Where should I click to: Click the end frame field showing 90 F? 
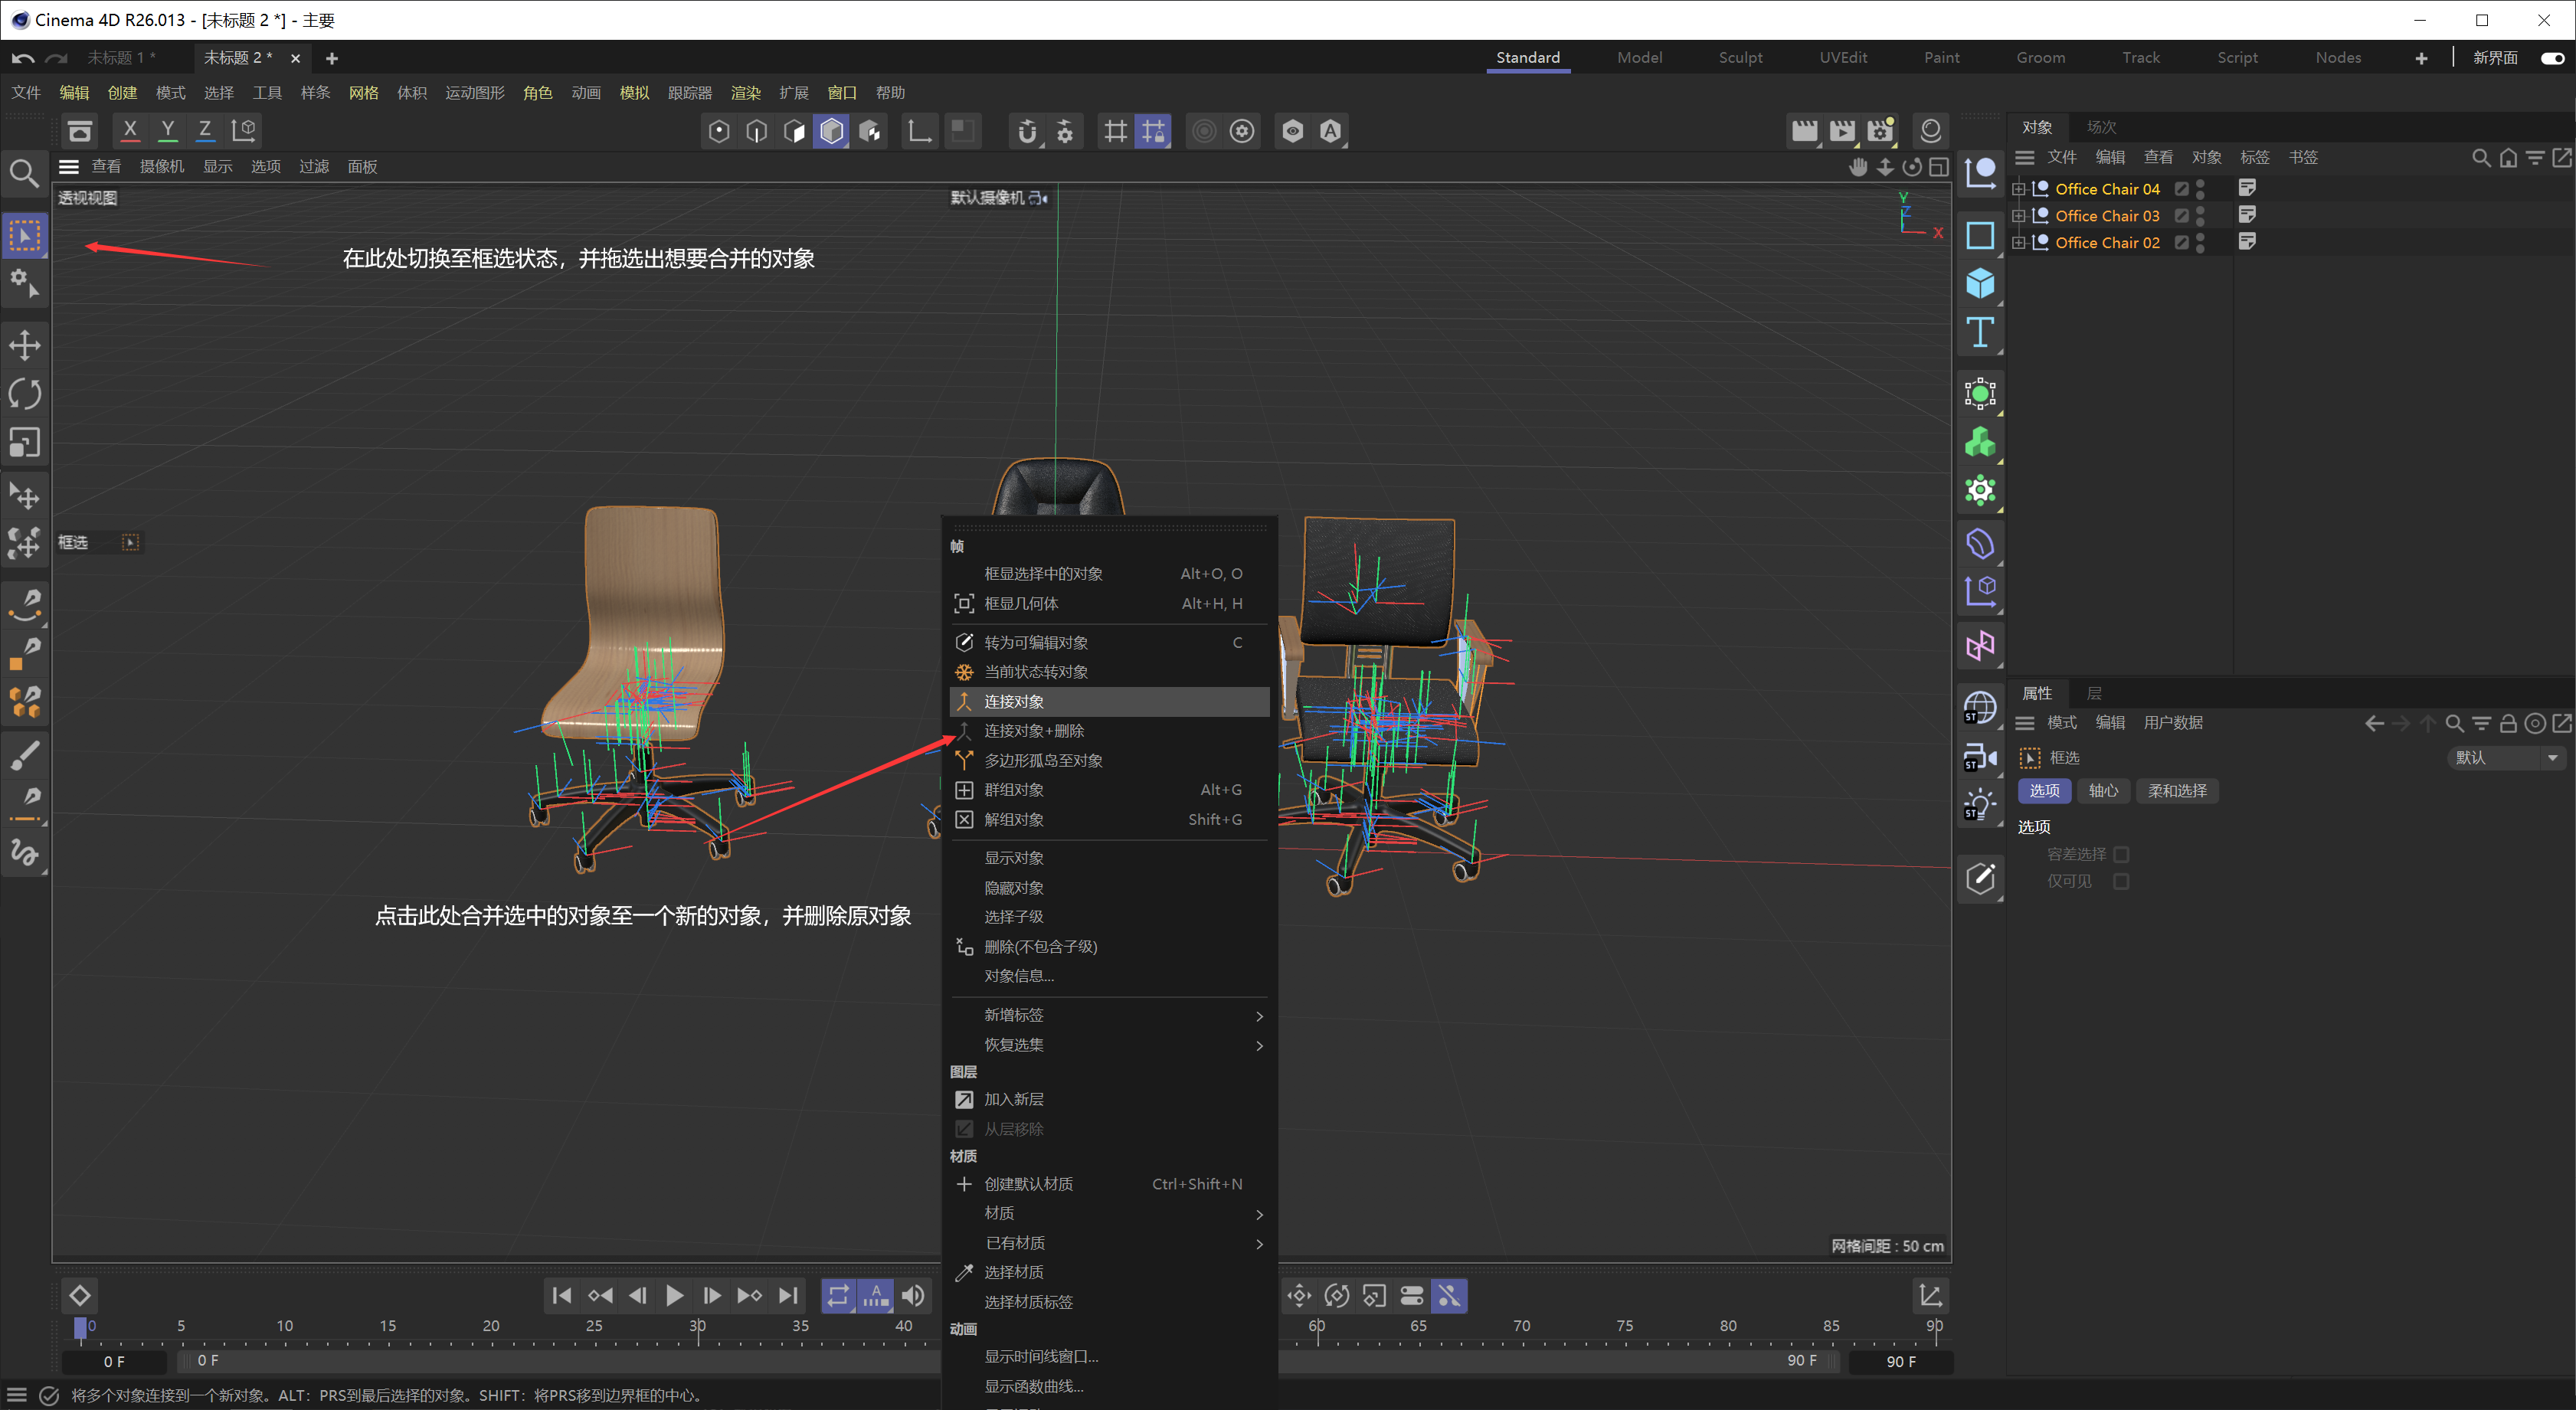(x=1900, y=1361)
